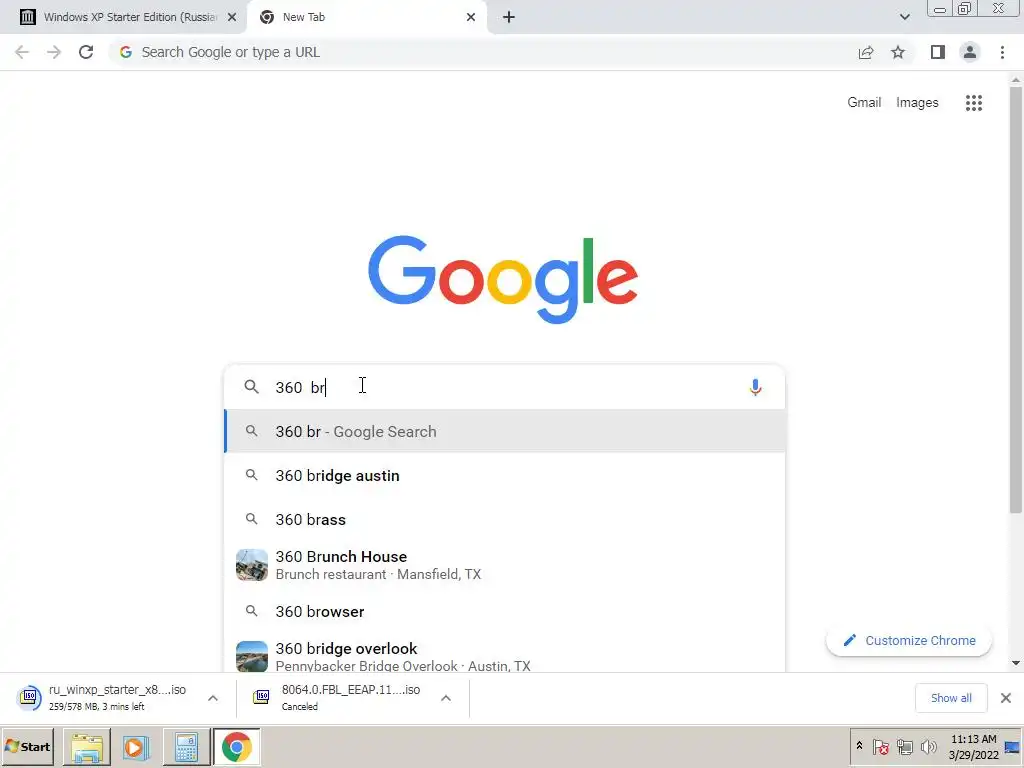
Task: Click the scrollbar down arrow
Action: (x=1015, y=663)
